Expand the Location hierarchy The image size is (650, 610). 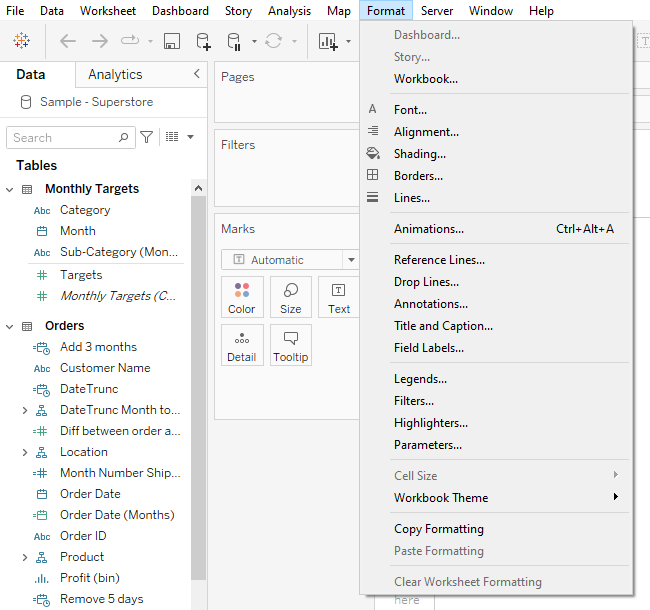coord(25,452)
